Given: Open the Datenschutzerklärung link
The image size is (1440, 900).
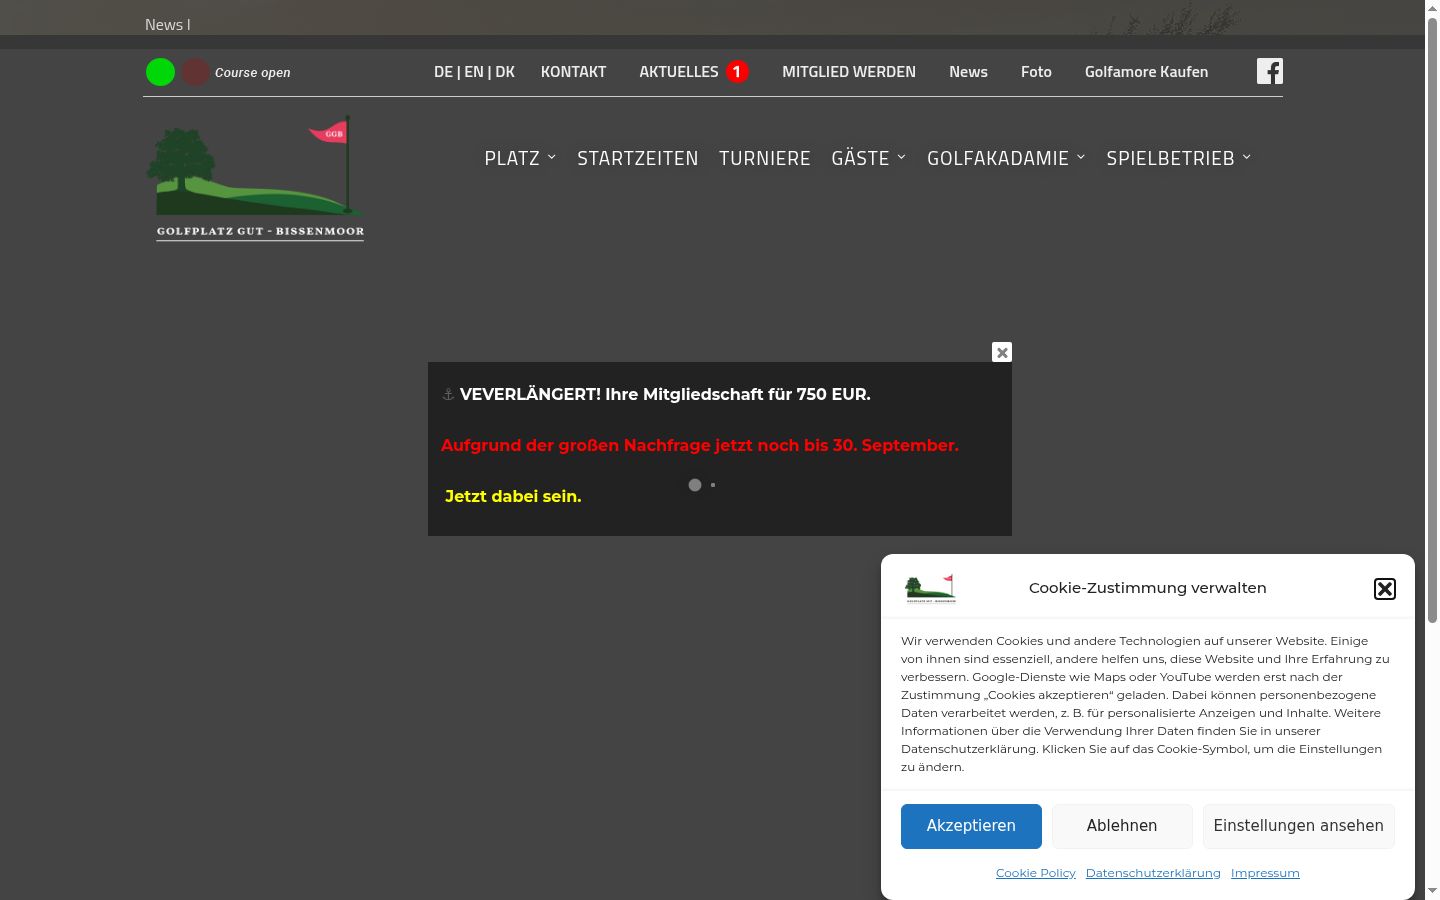Looking at the screenshot, I should pyautogui.click(x=1153, y=873).
